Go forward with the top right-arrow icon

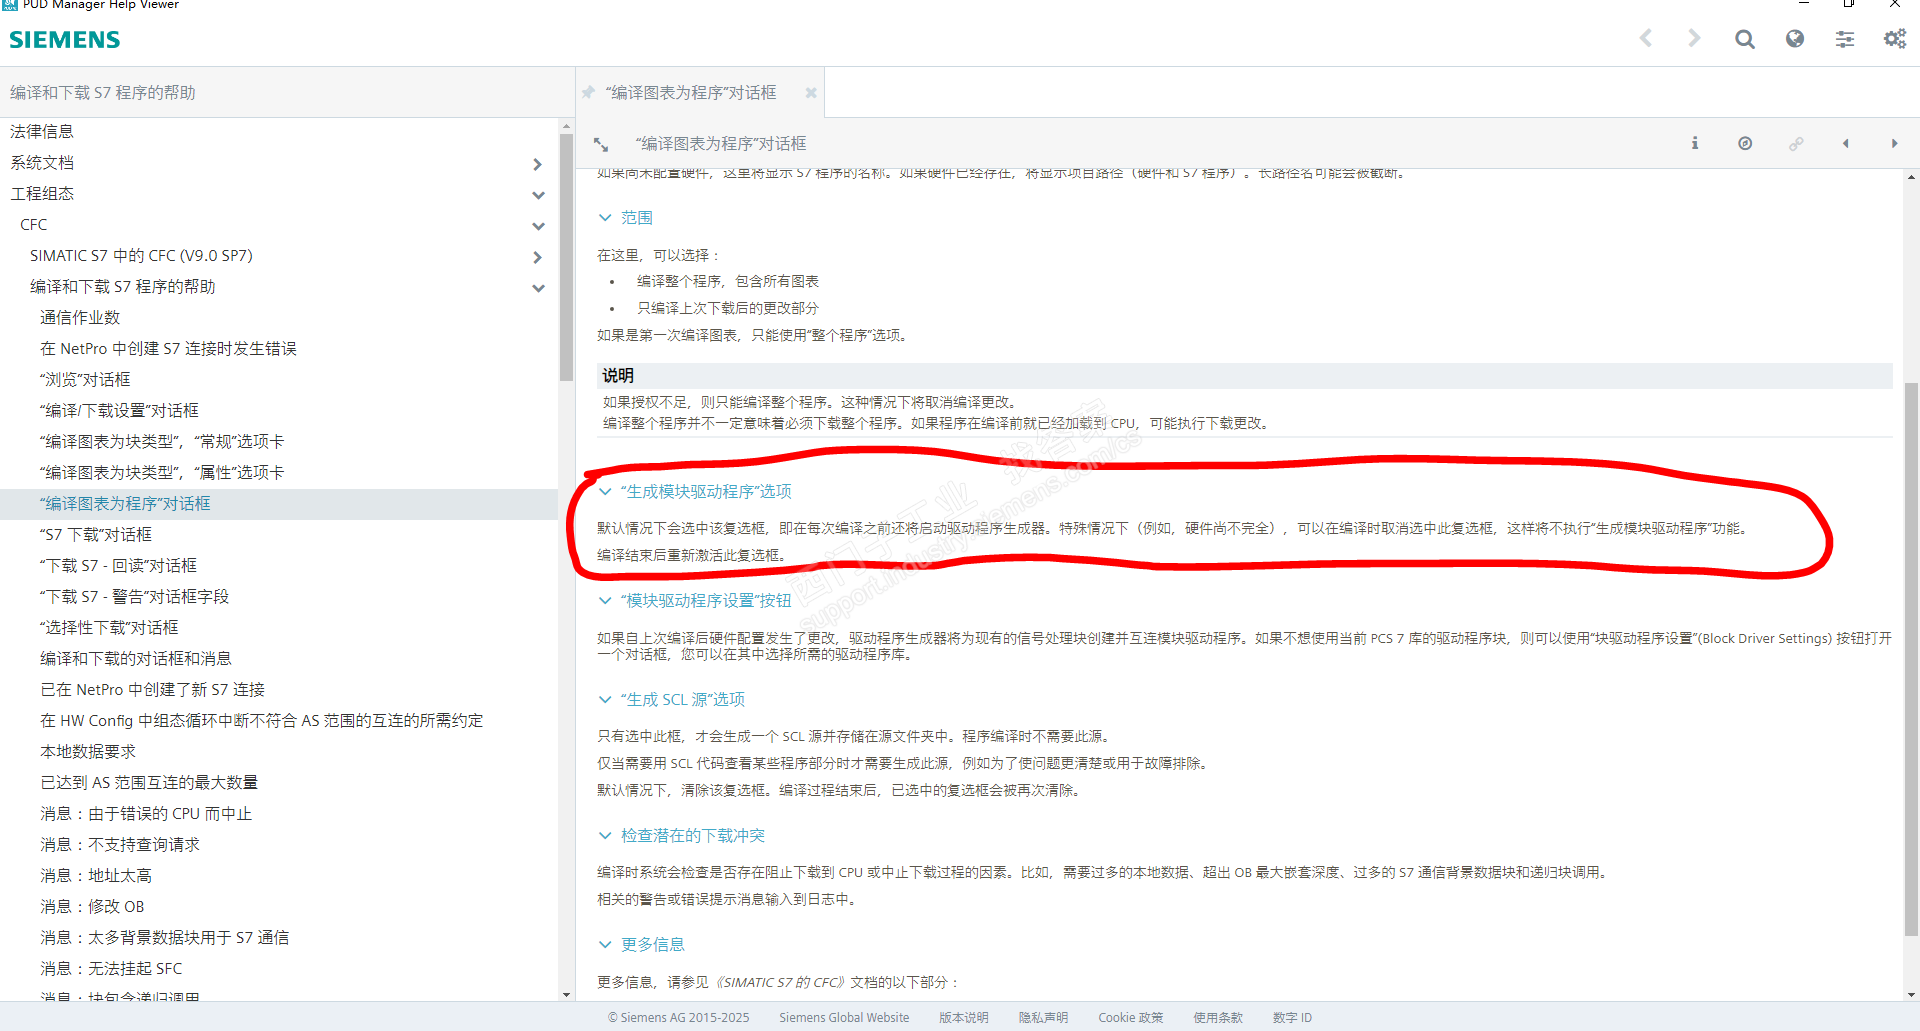(1694, 38)
